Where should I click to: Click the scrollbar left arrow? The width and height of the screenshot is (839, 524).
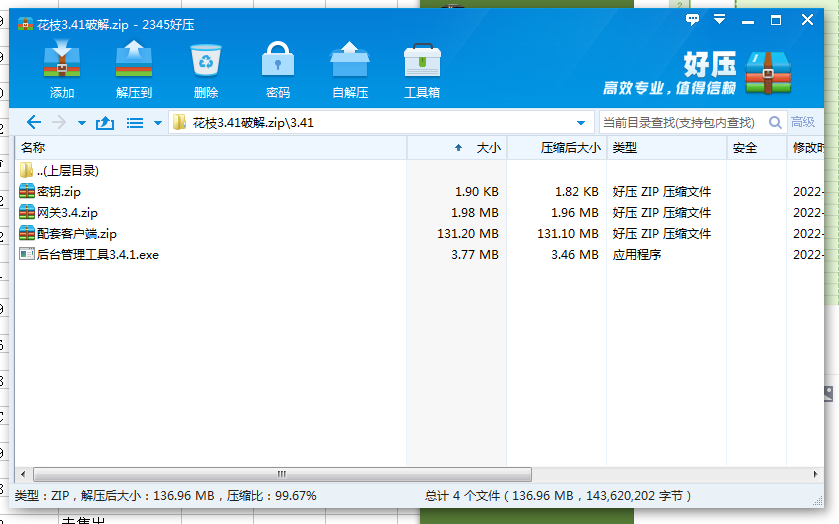[x=23, y=474]
